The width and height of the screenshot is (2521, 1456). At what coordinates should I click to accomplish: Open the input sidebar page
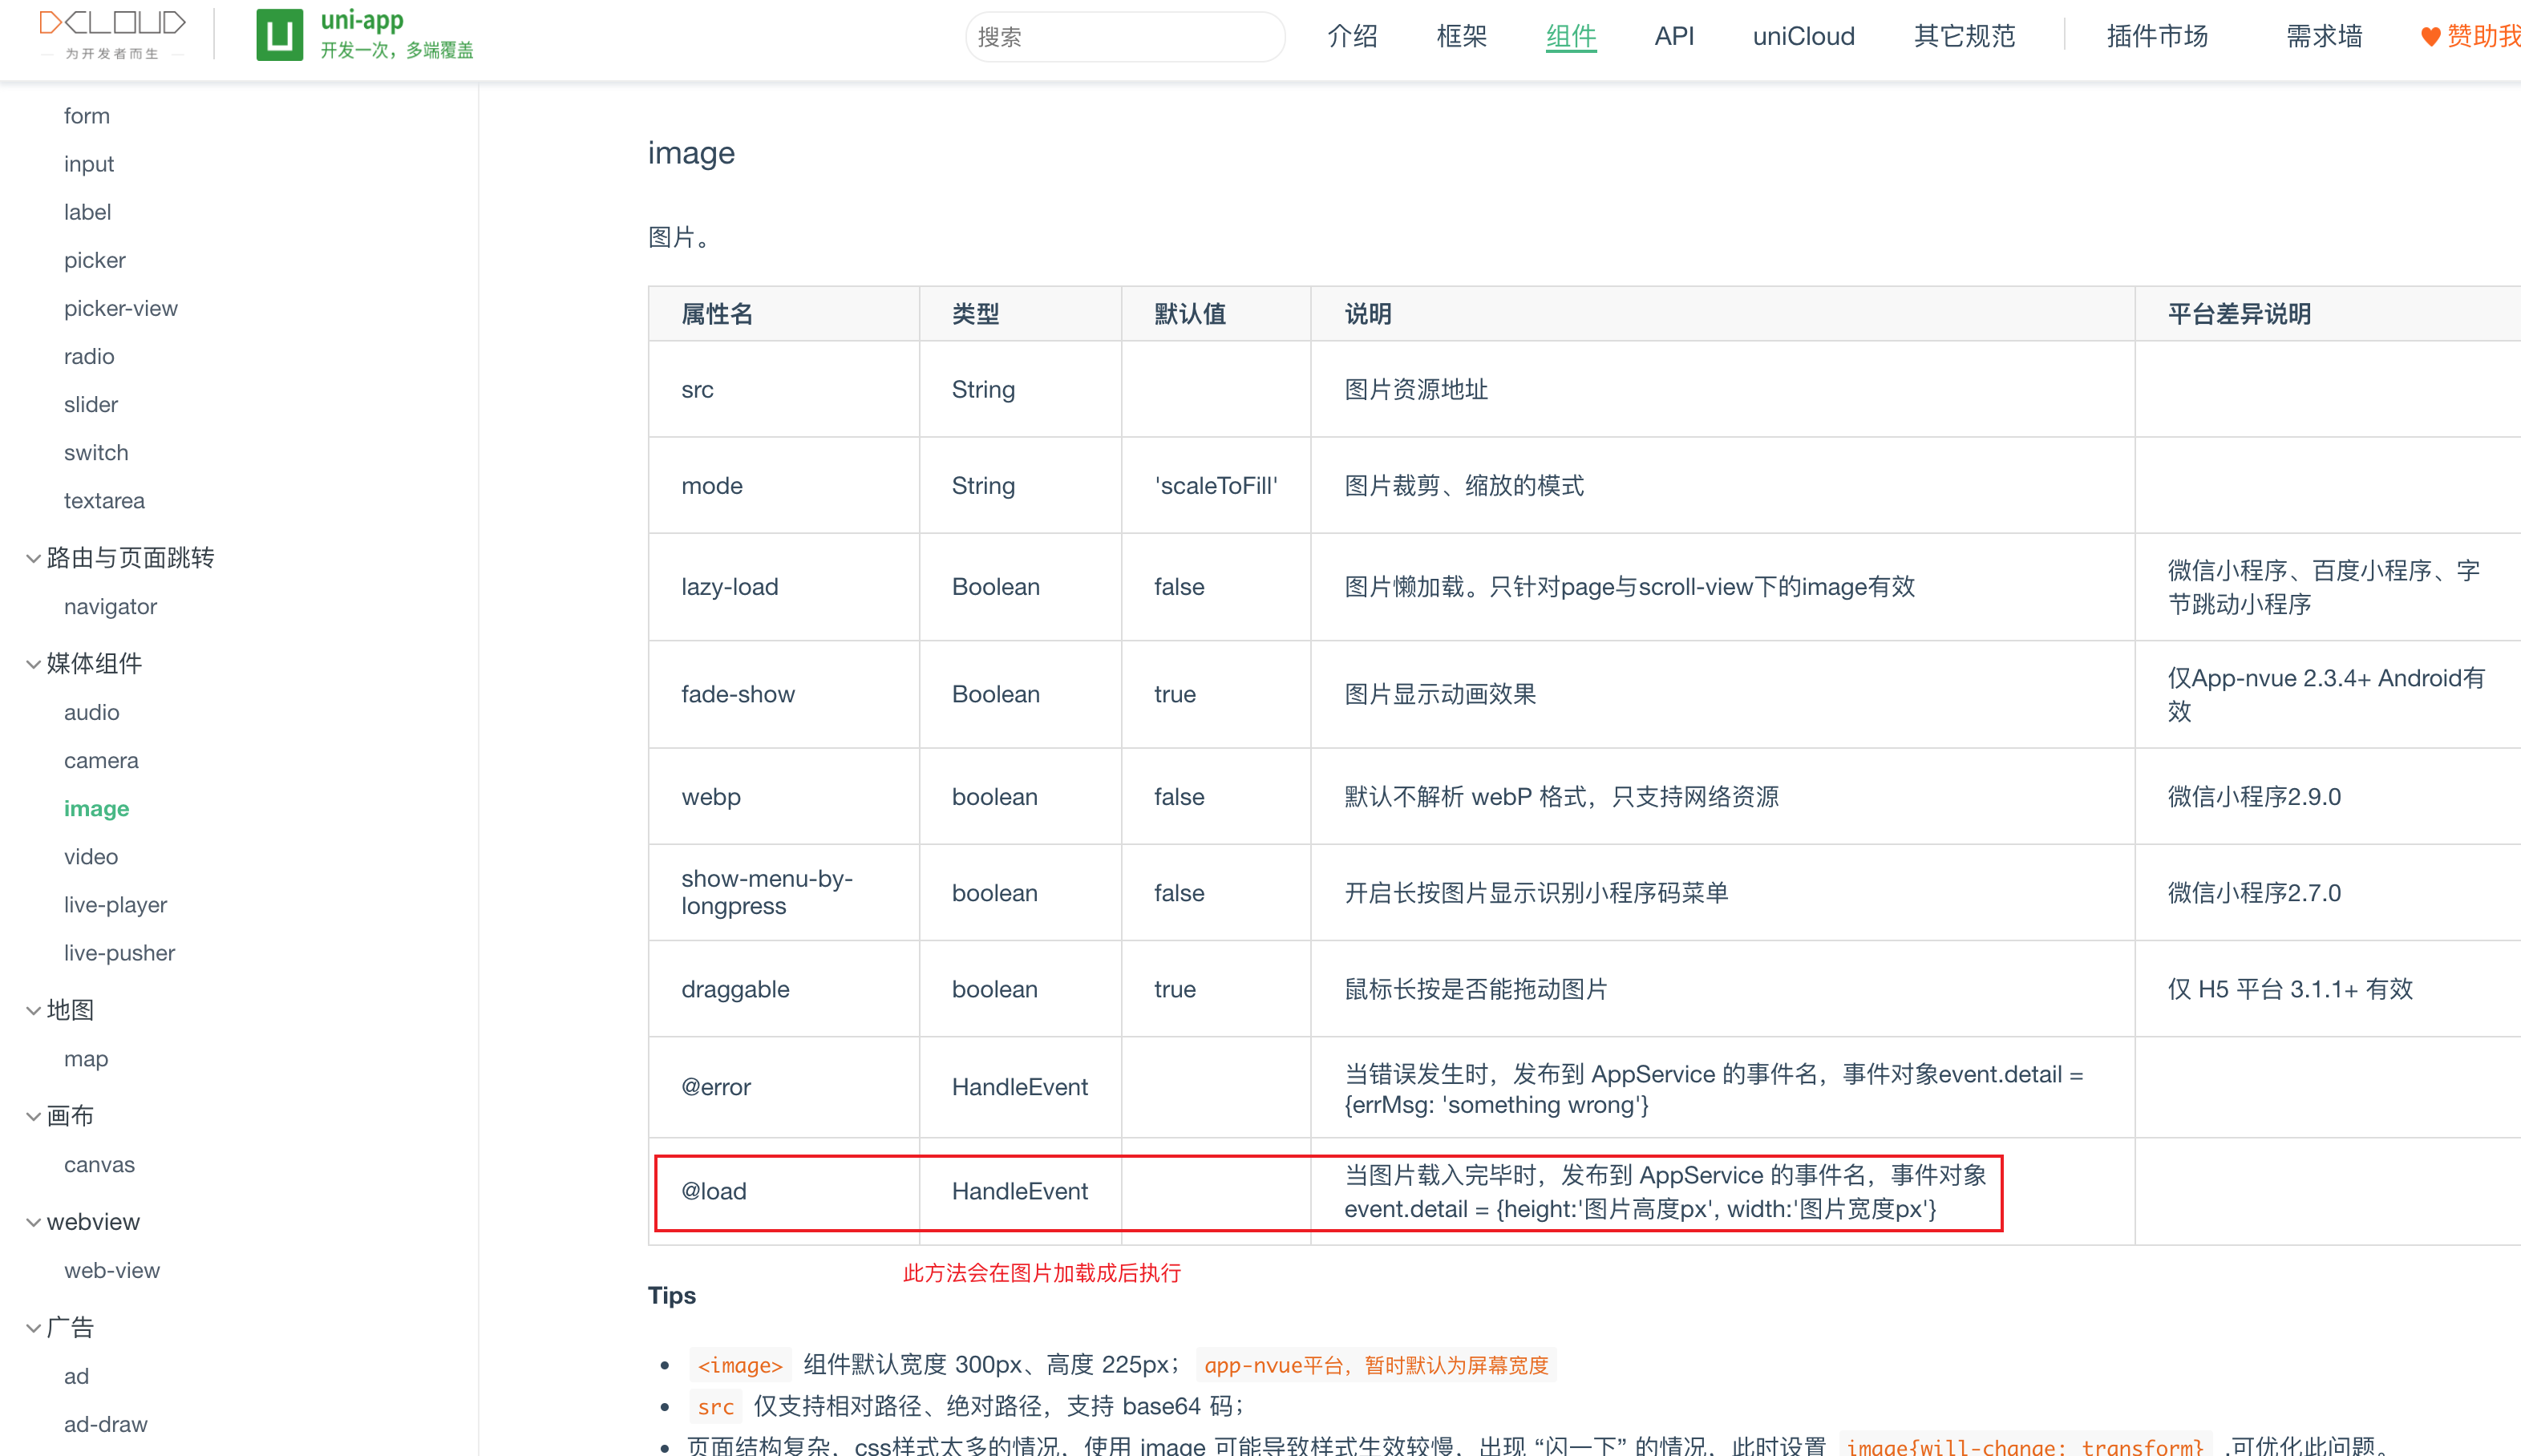pyautogui.click(x=89, y=164)
